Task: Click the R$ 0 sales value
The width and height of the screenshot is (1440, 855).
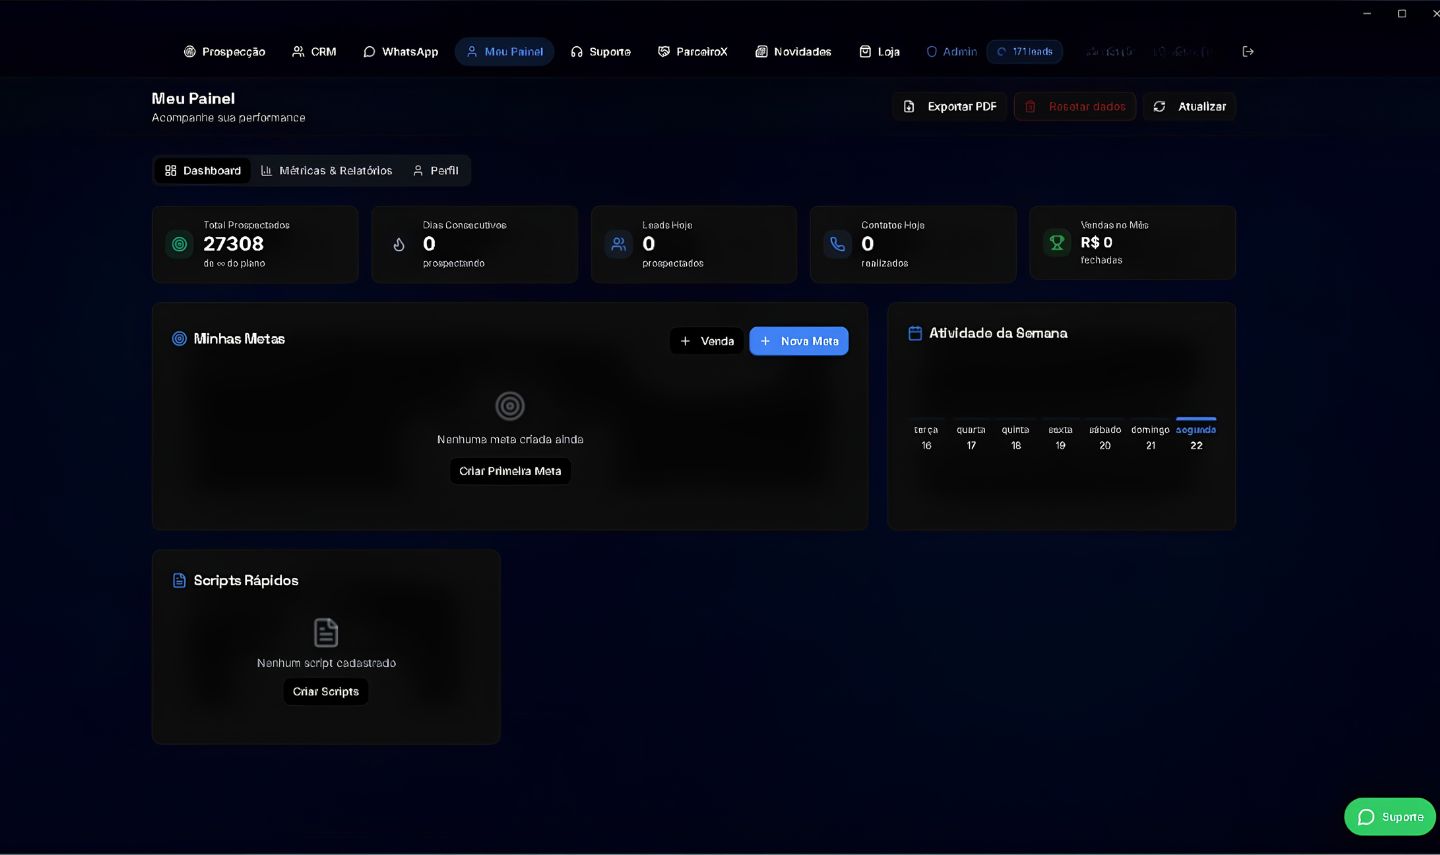Action: (1097, 242)
